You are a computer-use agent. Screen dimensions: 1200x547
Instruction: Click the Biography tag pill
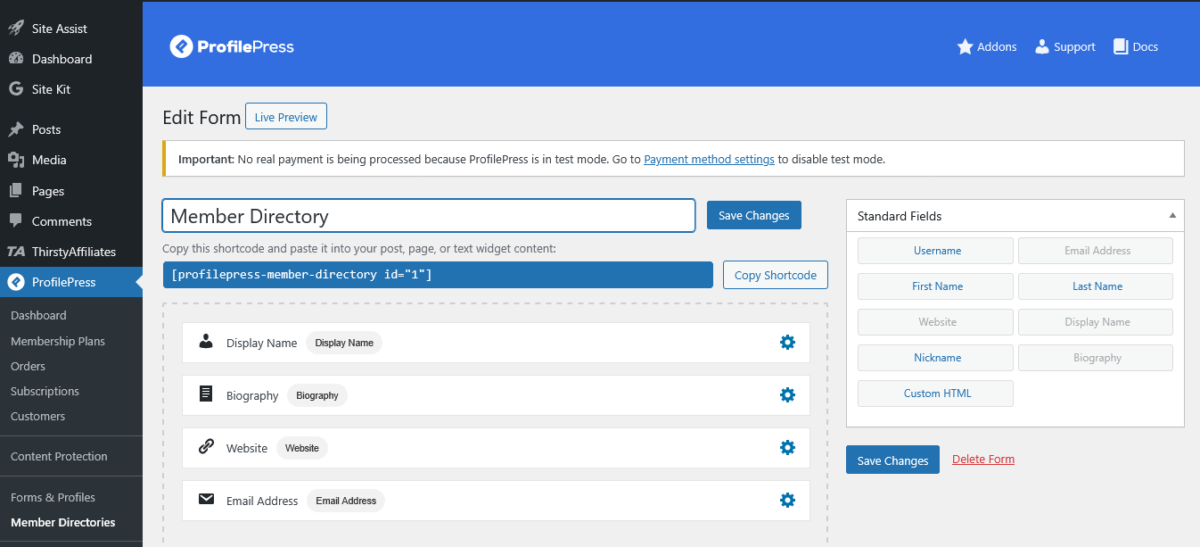click(x=317, y=395)
